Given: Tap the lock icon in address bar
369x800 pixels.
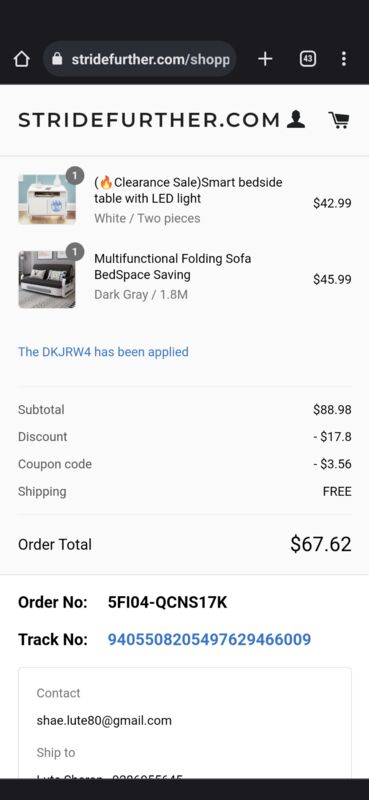Looking at the screenshot, I should click(58, 59).
